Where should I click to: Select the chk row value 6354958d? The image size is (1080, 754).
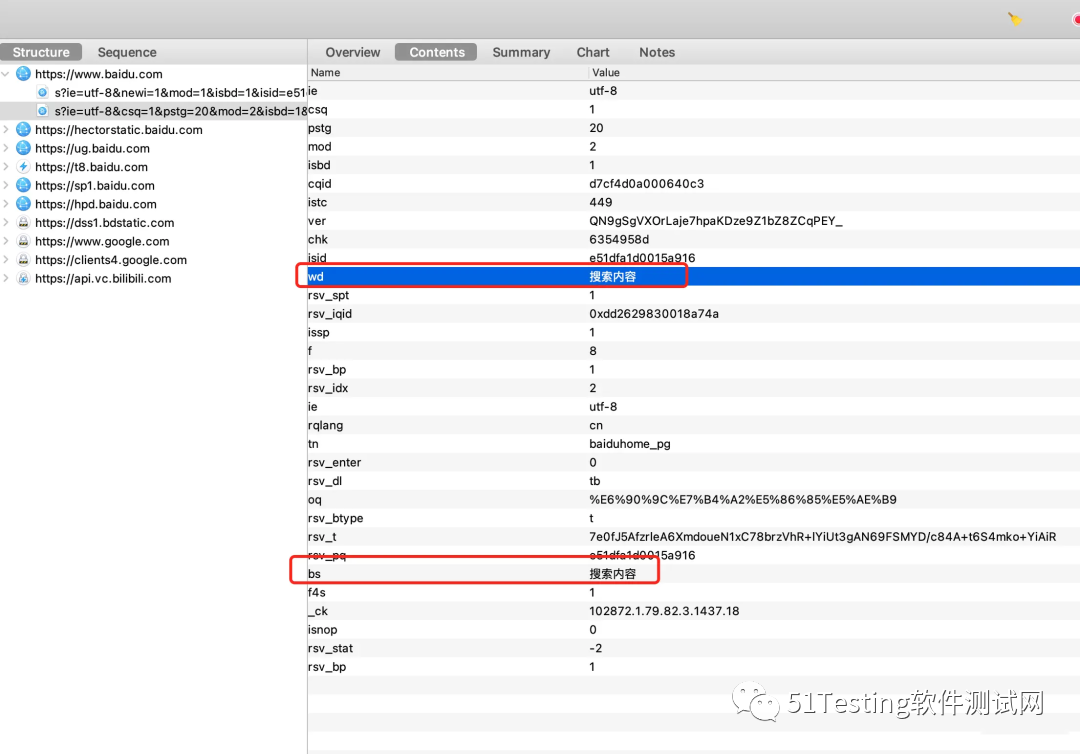[619, 240]
